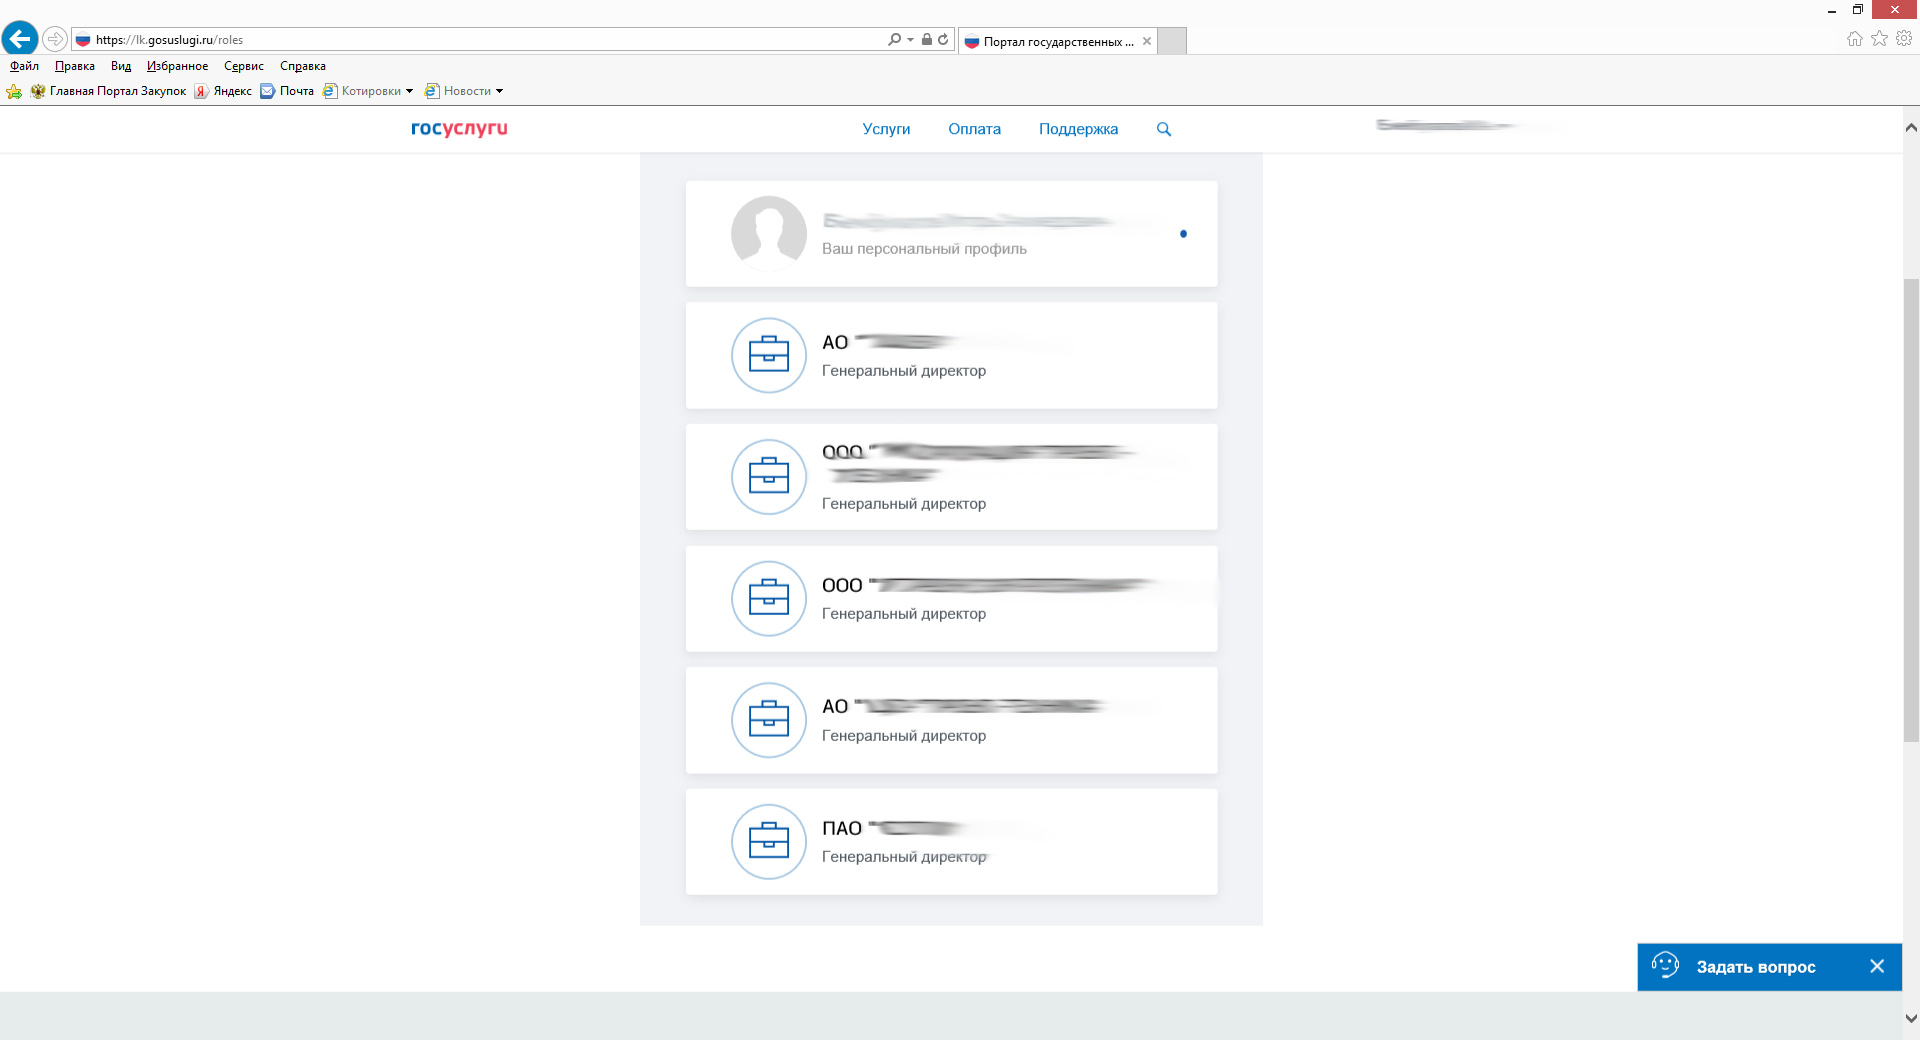Image resolution: width=1920 pixels, height=1040 pixels.
Task: Open browser settings gear icon
Action: 1904,39
